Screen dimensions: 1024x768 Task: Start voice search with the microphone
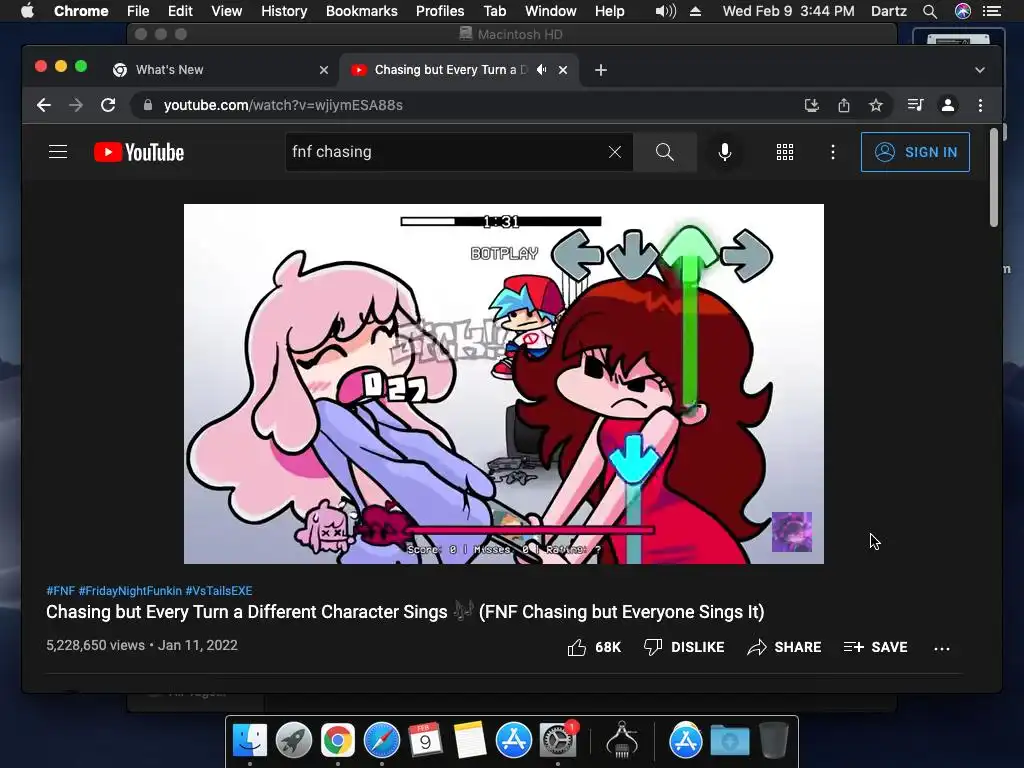(x=725, y=152)
